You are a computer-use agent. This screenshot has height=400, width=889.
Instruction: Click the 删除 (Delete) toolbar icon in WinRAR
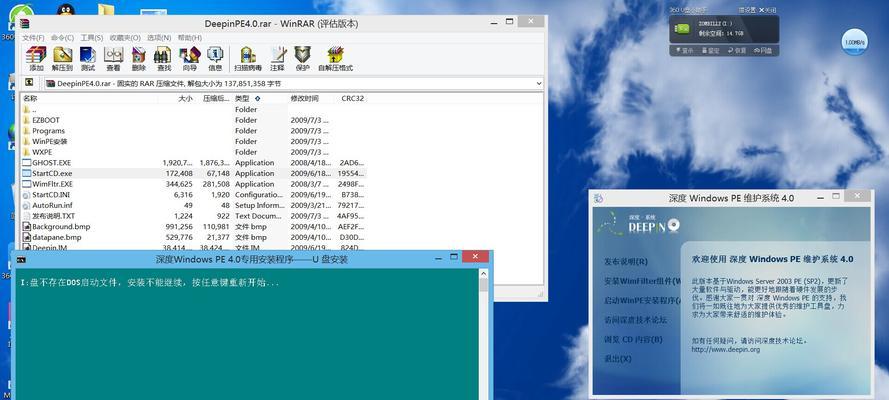point(138,58)
